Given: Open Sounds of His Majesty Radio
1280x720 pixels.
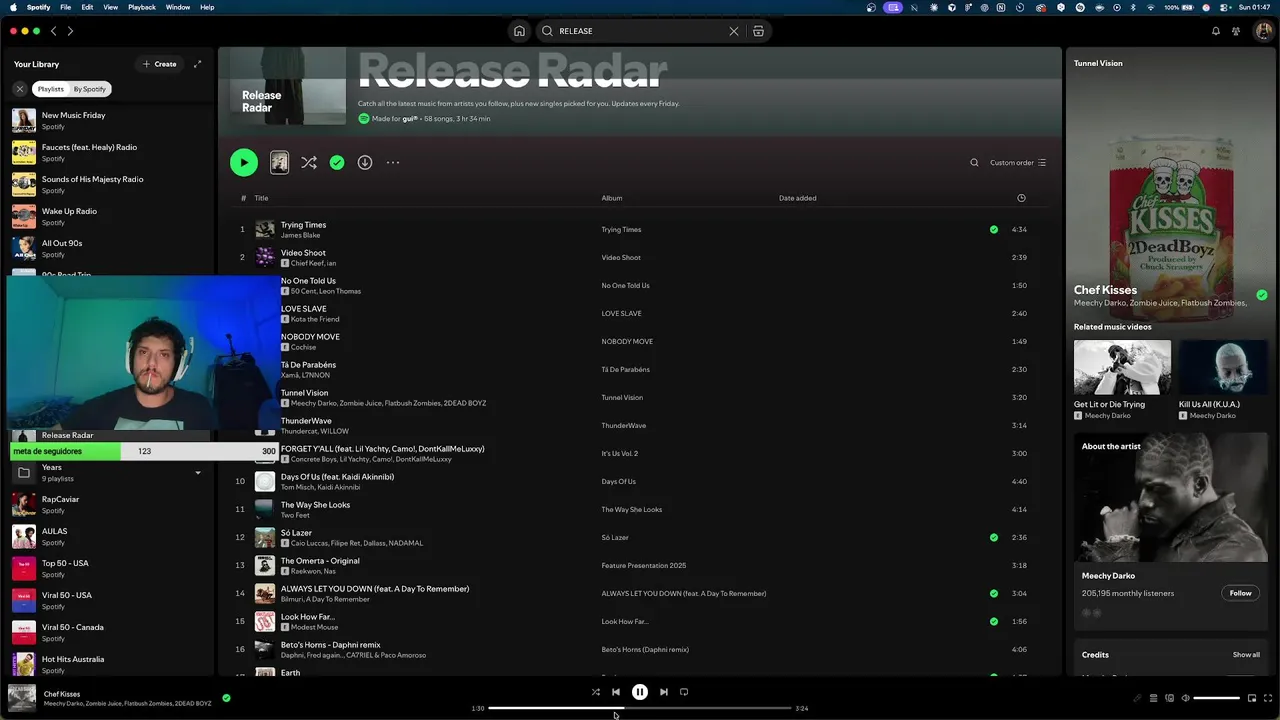Looking at the screenshot, I should tap(108, 184).
